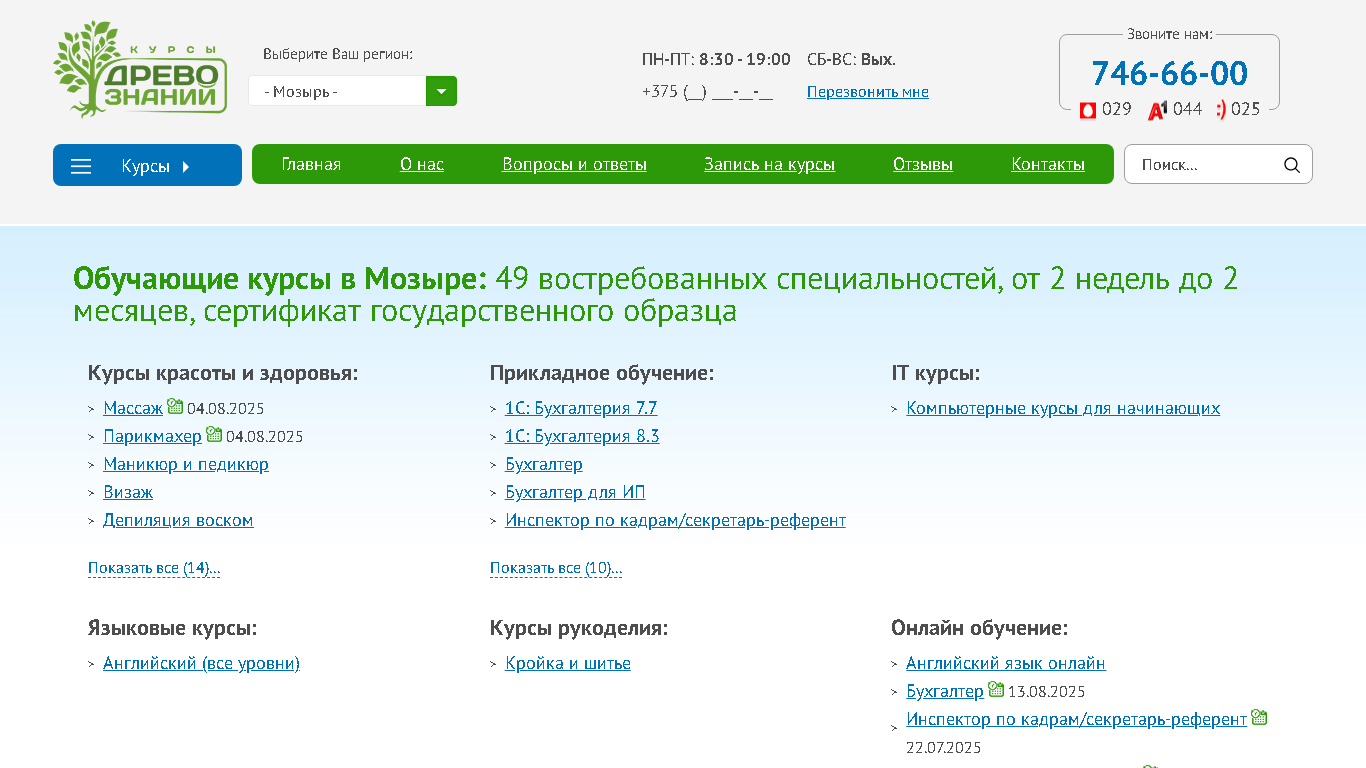
Task: Open 1С: Бухгалтерия 8.3 link
Action: [582, 436]
